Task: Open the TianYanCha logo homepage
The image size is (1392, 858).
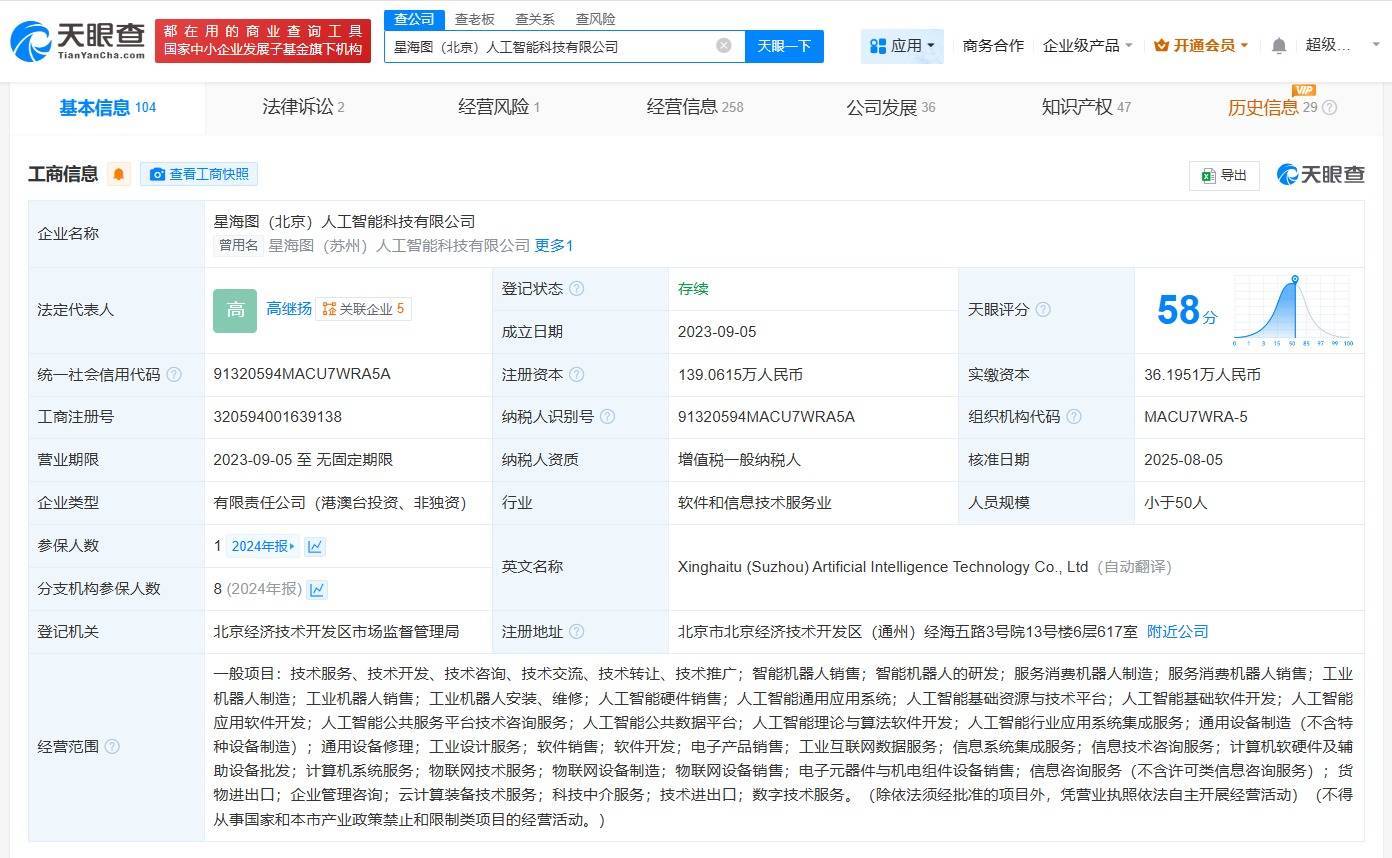Action: coord(78,41)
